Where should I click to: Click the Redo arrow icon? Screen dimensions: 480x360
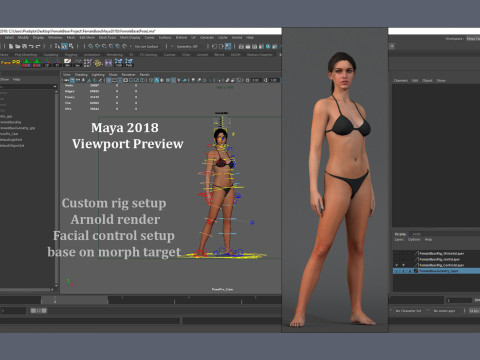point(38,46)
